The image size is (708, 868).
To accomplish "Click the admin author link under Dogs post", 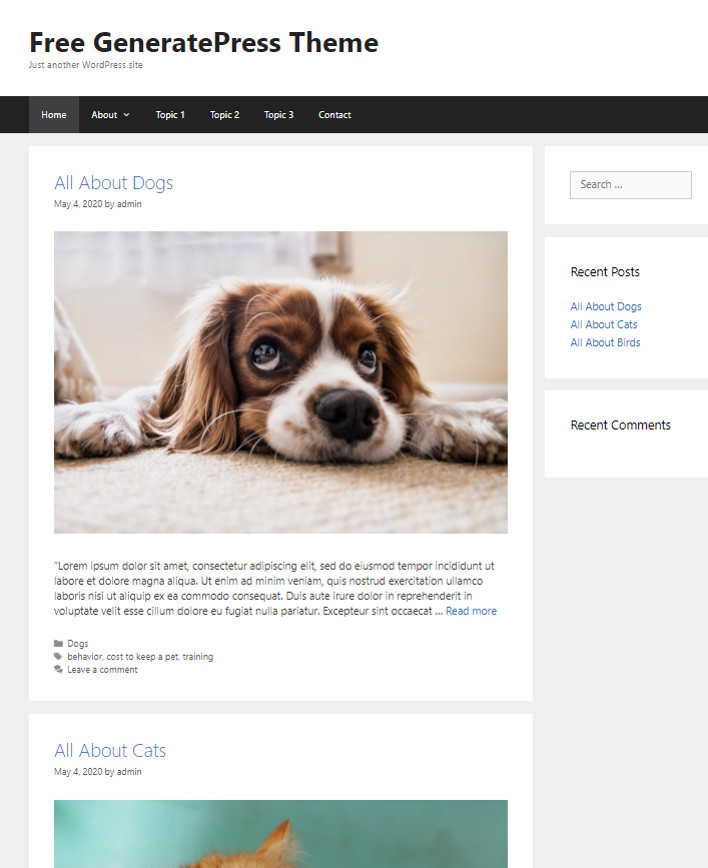I will [129, 204].
